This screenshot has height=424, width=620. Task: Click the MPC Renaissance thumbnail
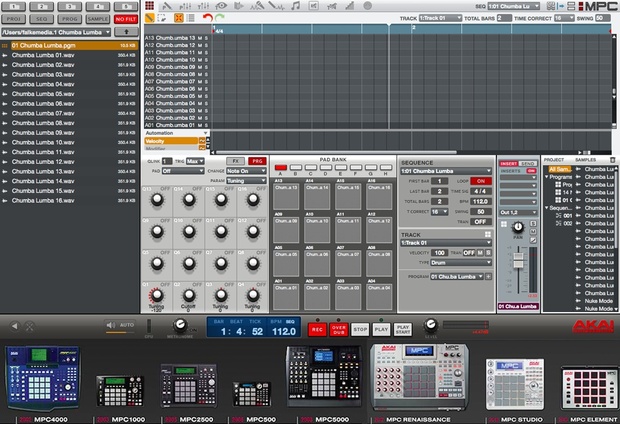[420, 376]
